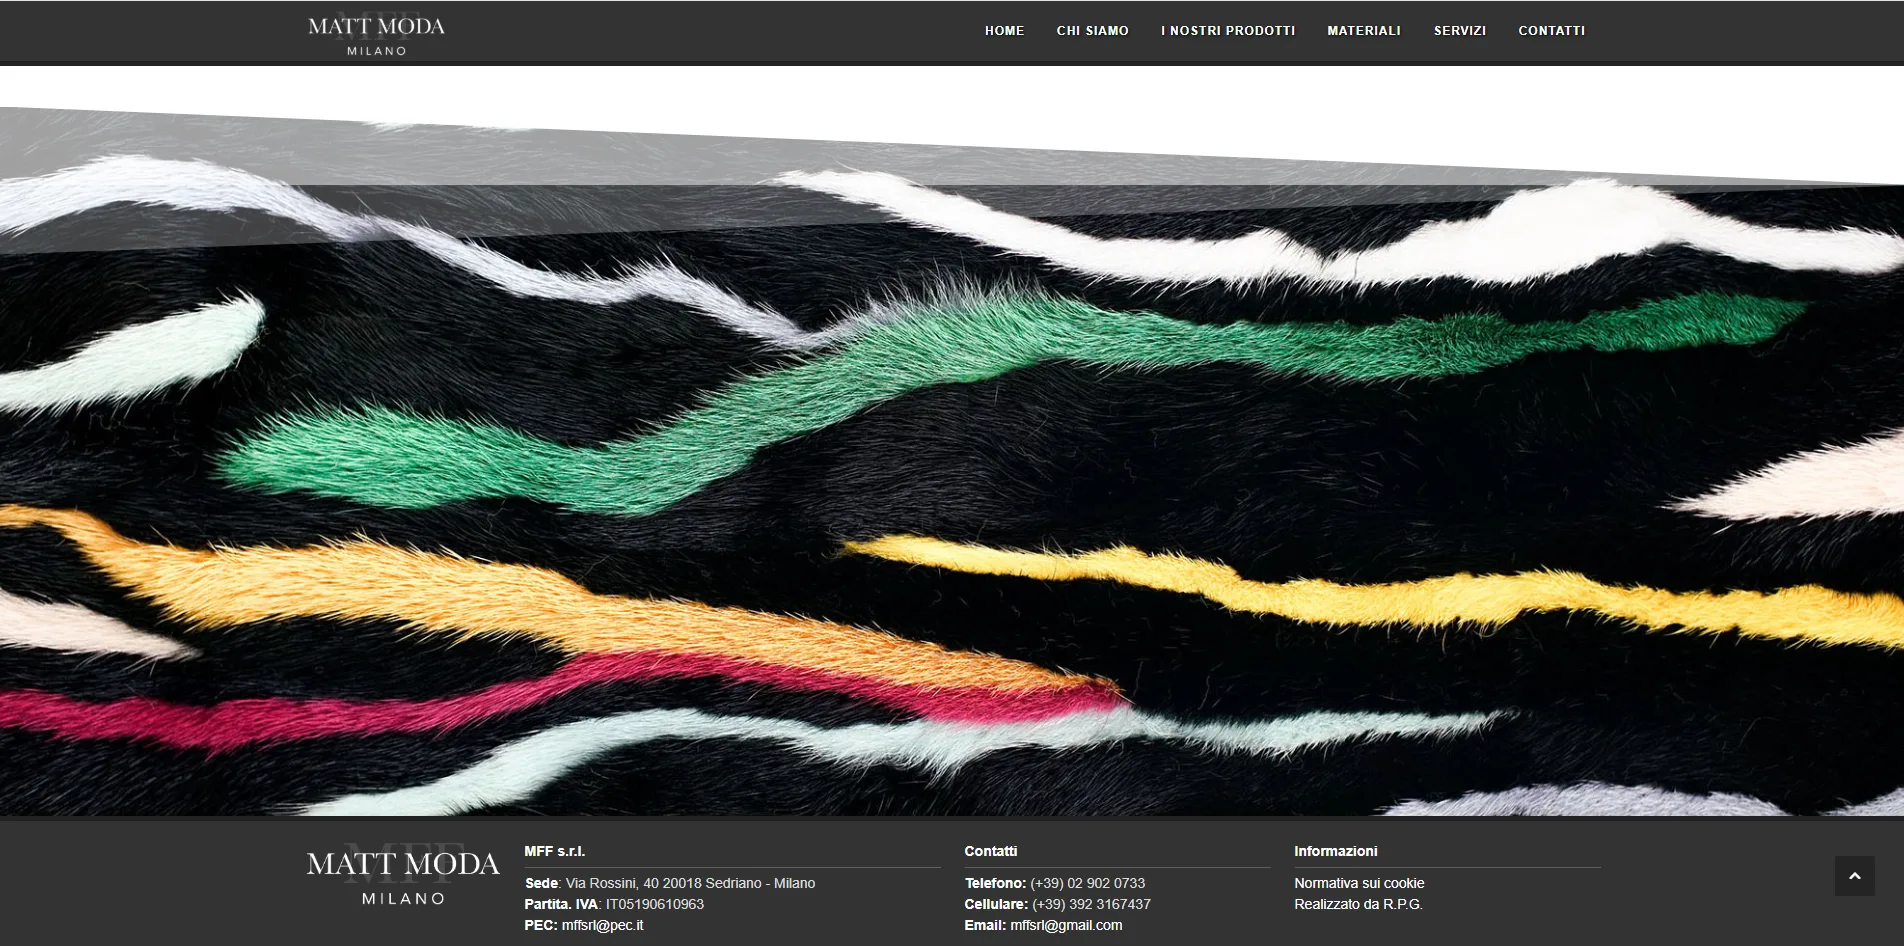Click the phone number (+39) 02 902 0733
Viewport: 1904px width, 946px height.
1087,883
